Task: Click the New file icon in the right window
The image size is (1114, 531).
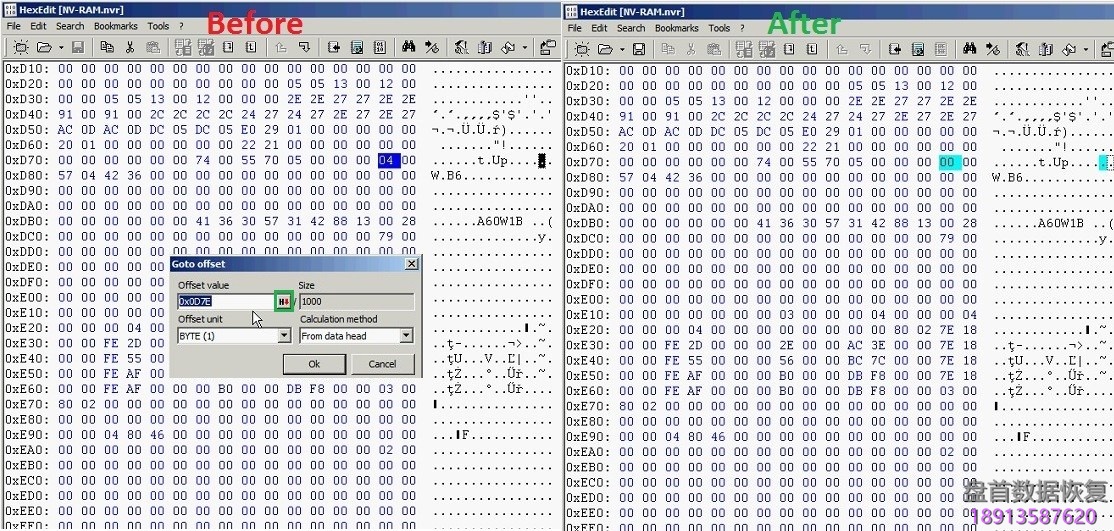Action: 581,48
